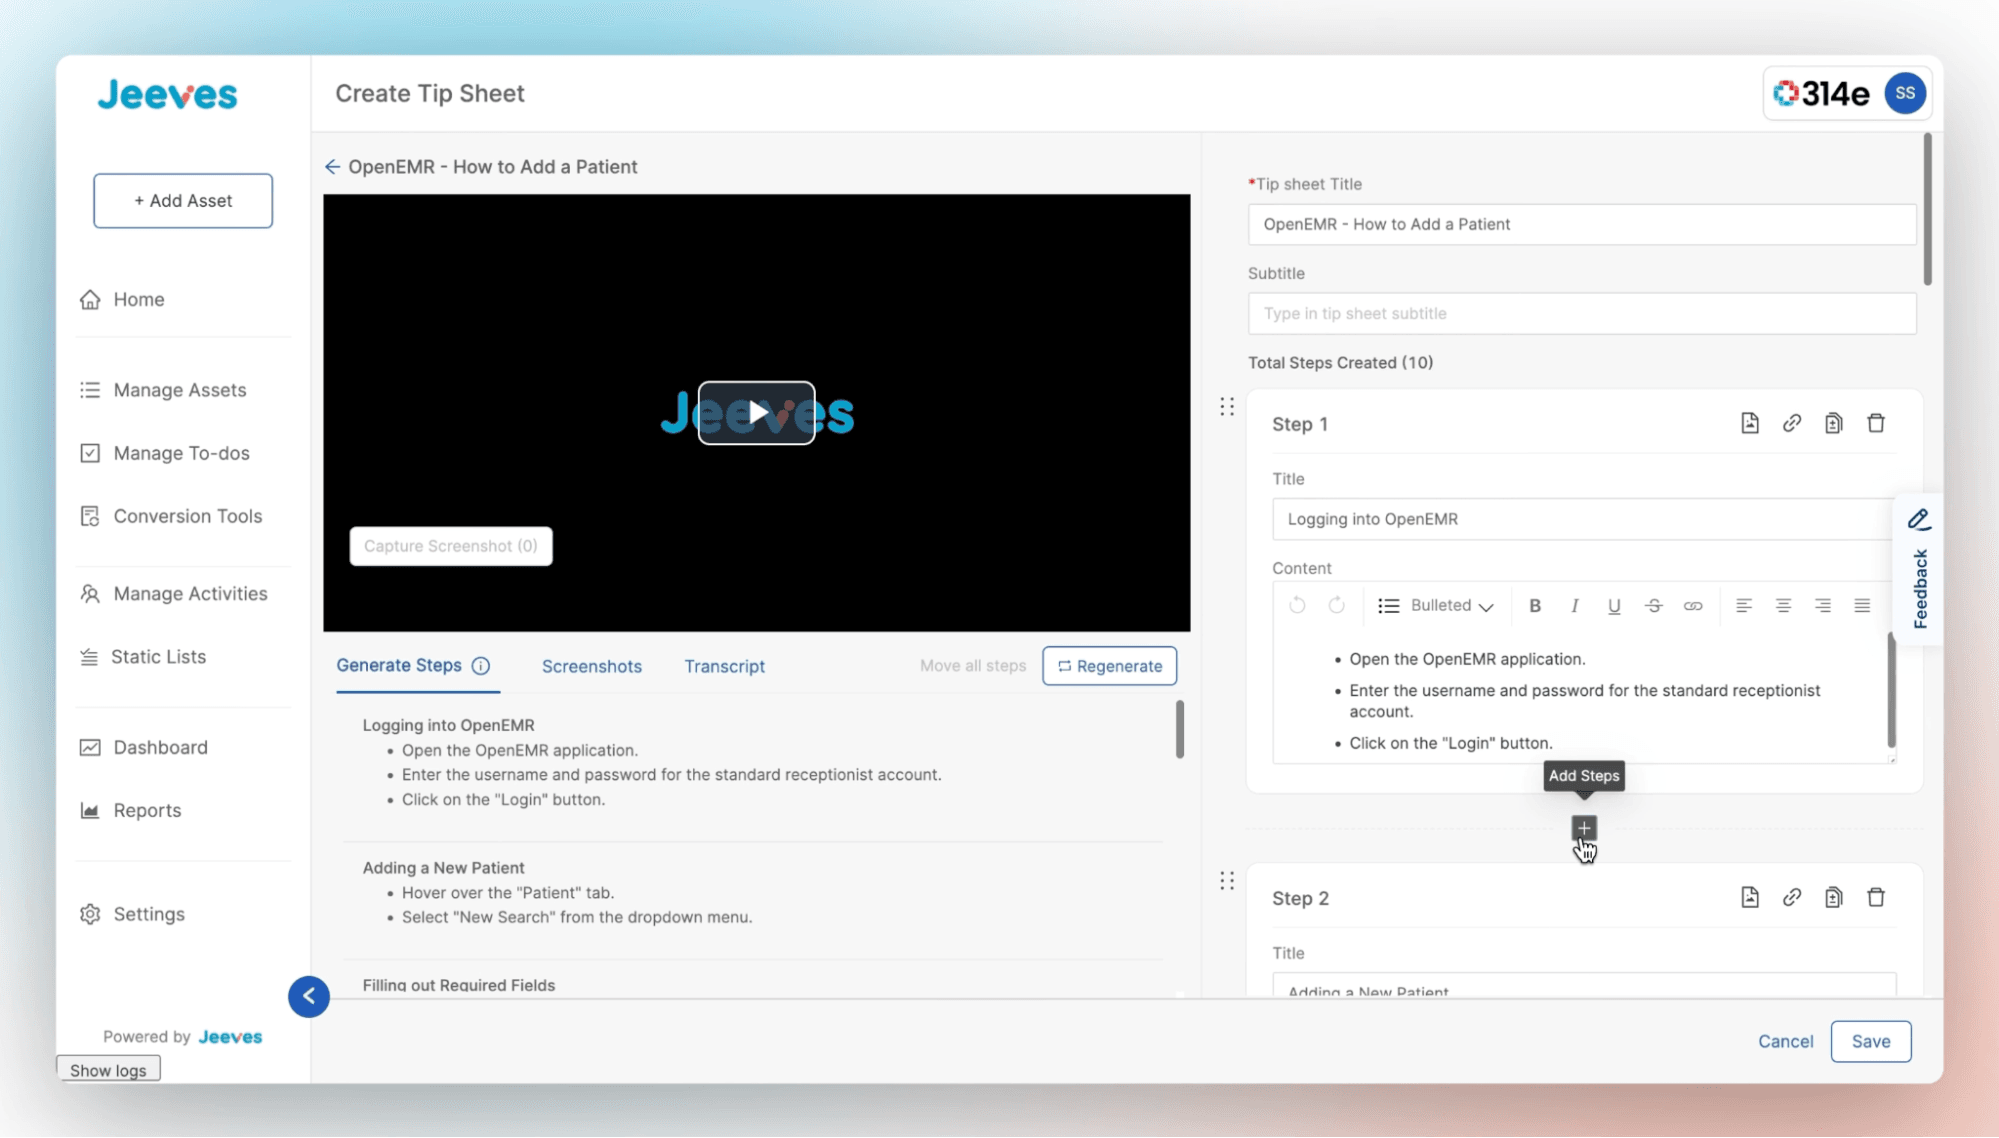Click the 314e organization logo
Screen dimensions: 1999x1138
(x=1821, y=93)
